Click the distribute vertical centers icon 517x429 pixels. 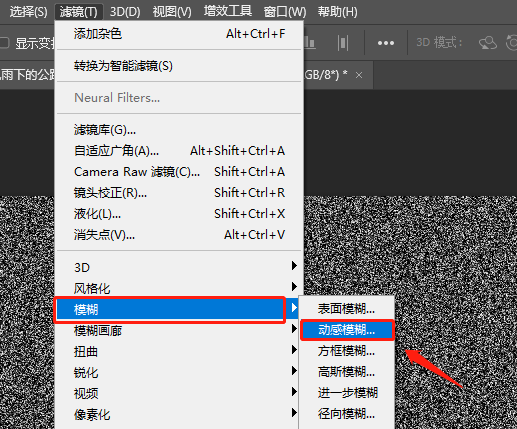pyautogui.click(x=343, y=43)
